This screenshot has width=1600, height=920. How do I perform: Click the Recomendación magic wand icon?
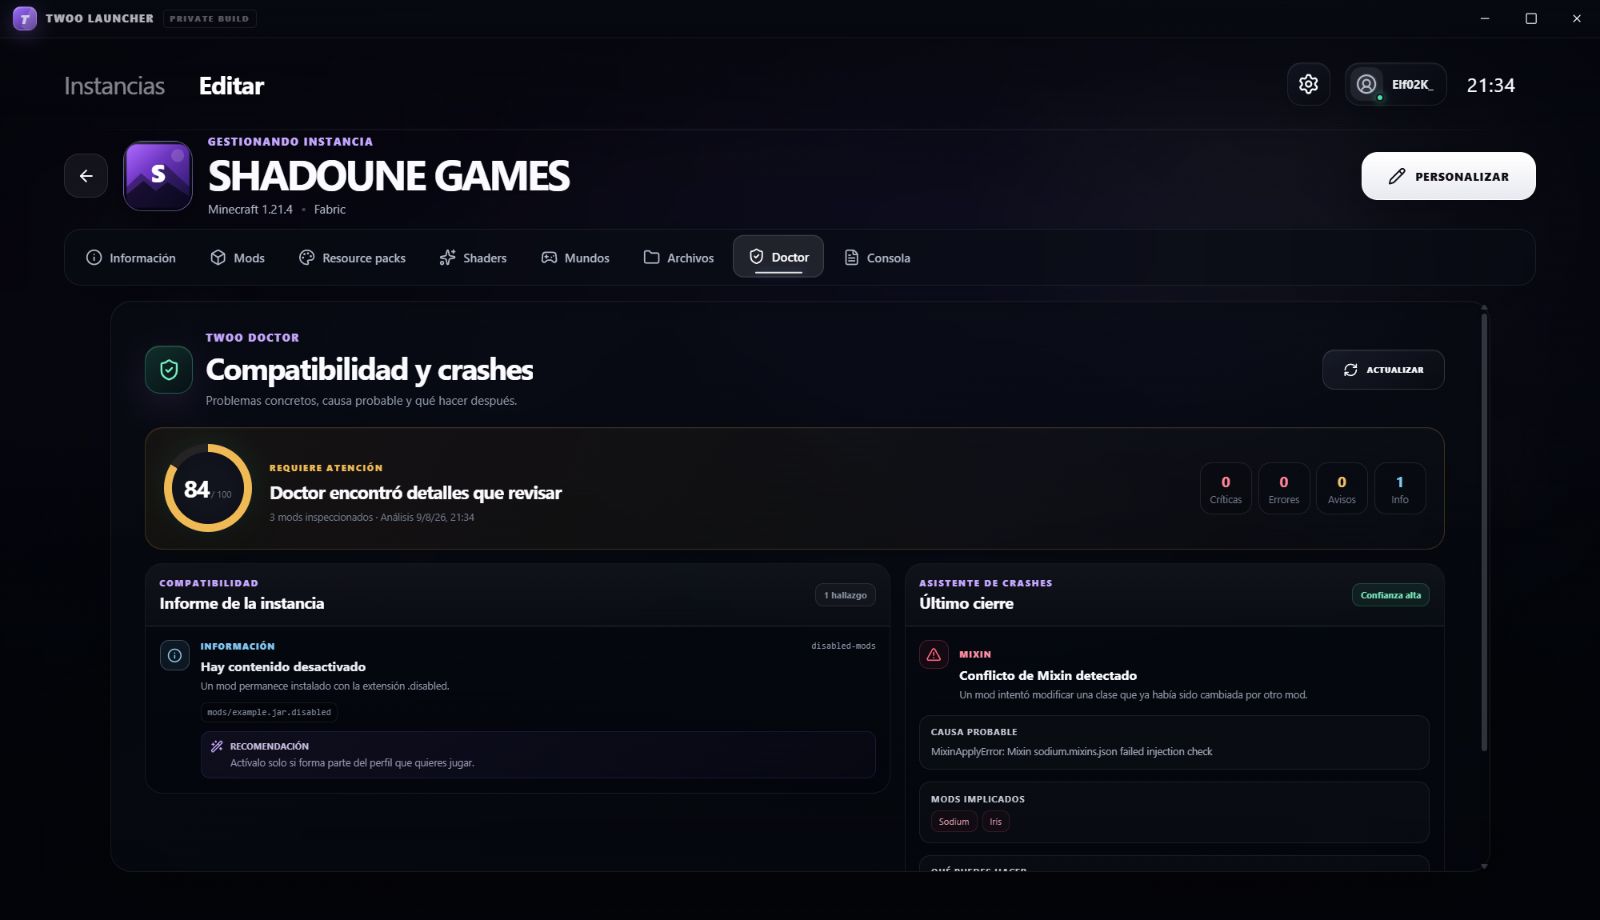point(217,746)
